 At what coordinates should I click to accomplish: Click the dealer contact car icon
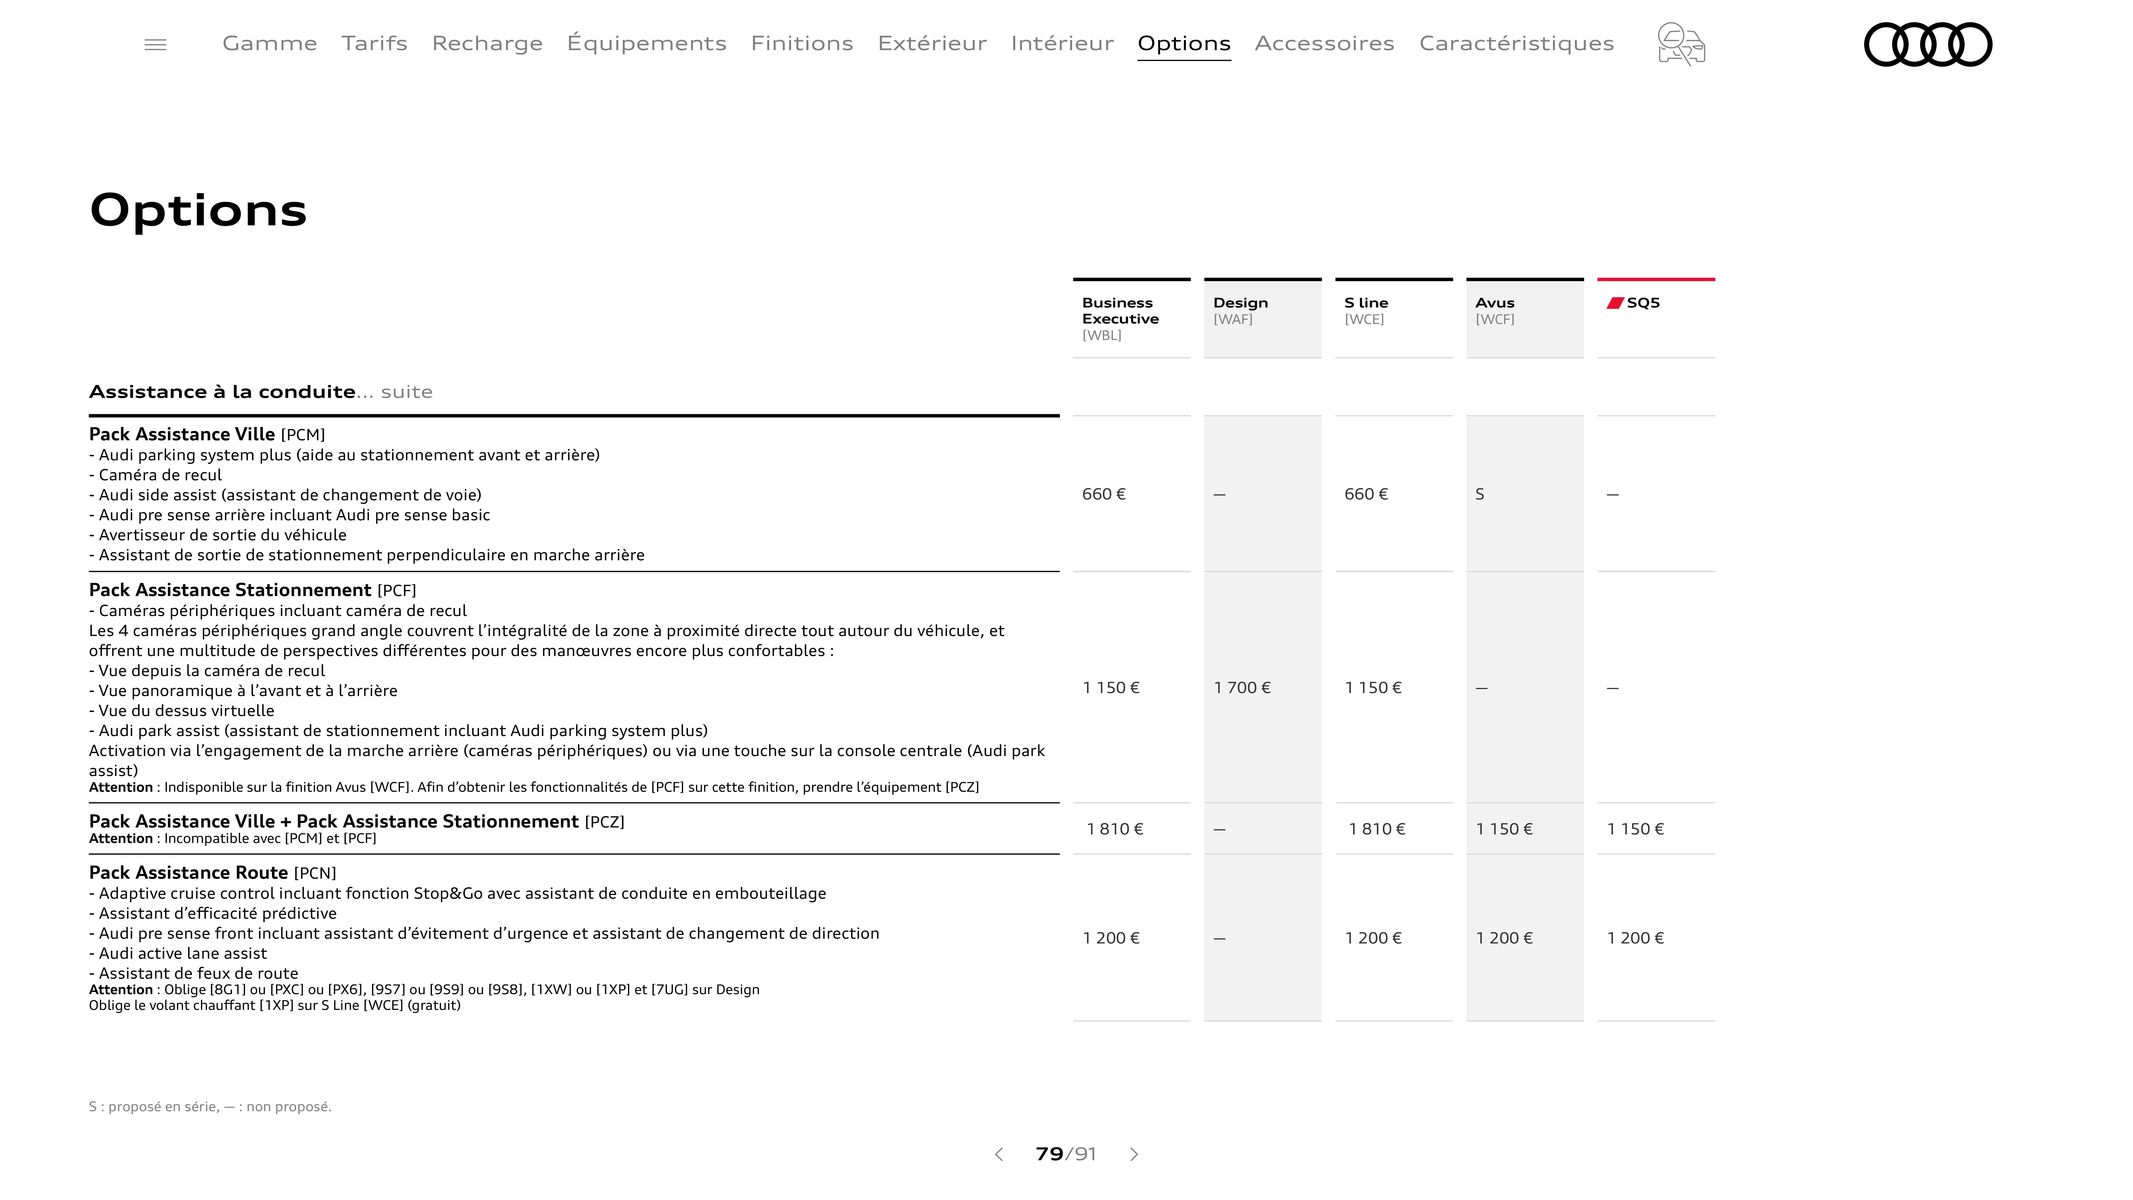click(1681, 44)
